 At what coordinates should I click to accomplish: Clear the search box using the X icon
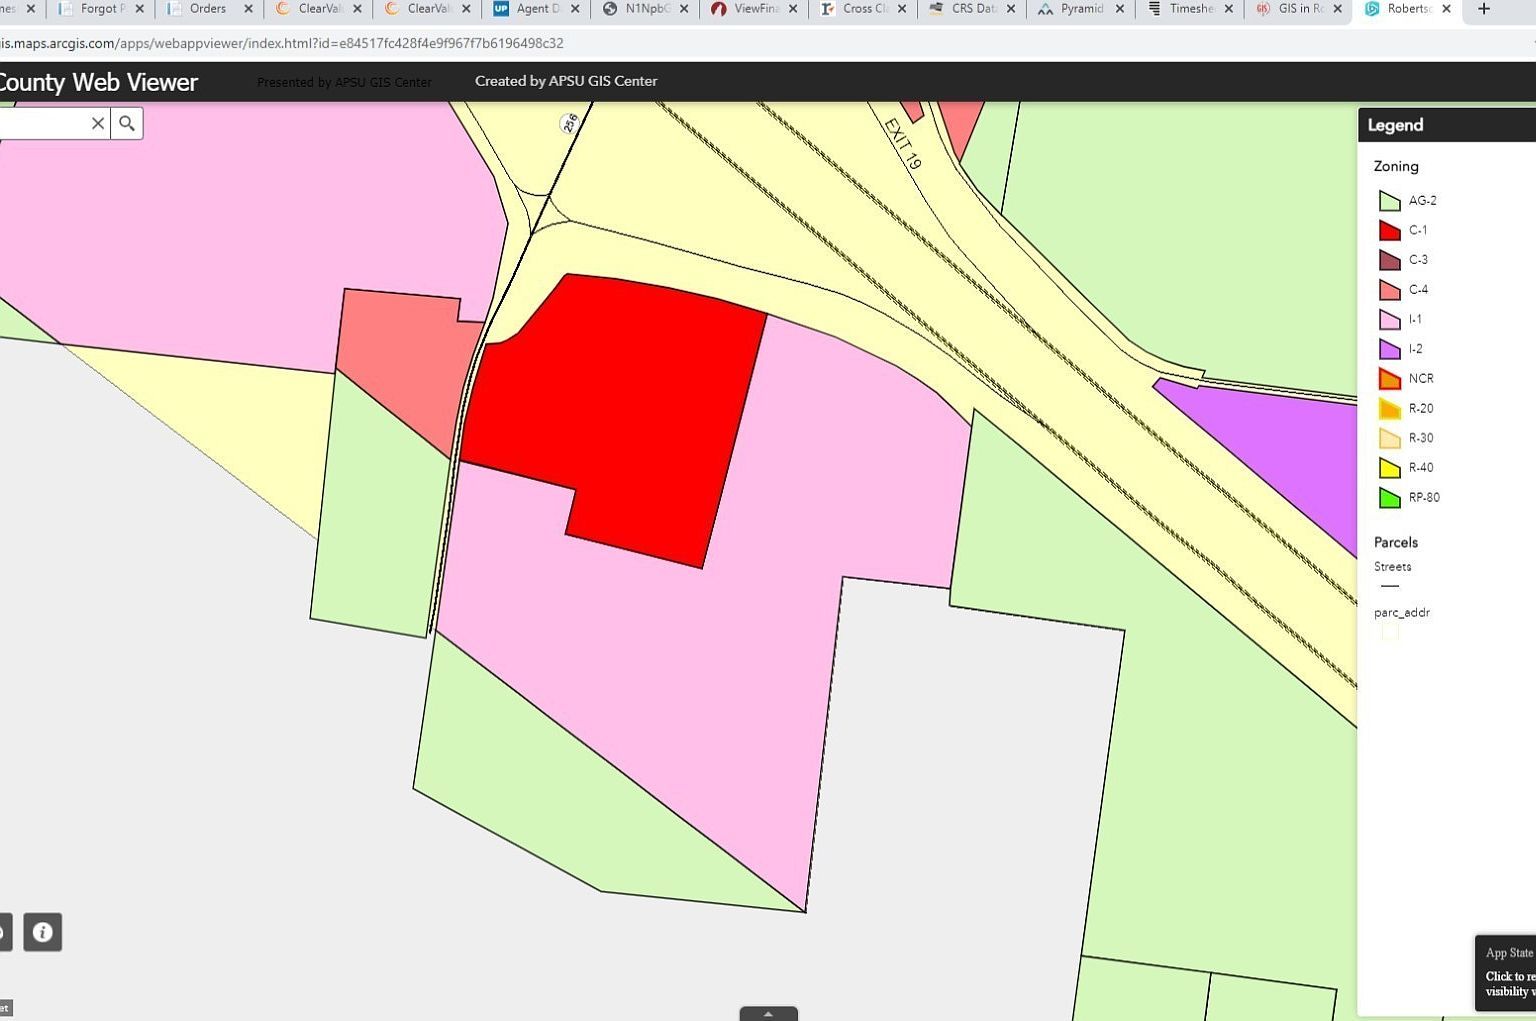point(97,122)
